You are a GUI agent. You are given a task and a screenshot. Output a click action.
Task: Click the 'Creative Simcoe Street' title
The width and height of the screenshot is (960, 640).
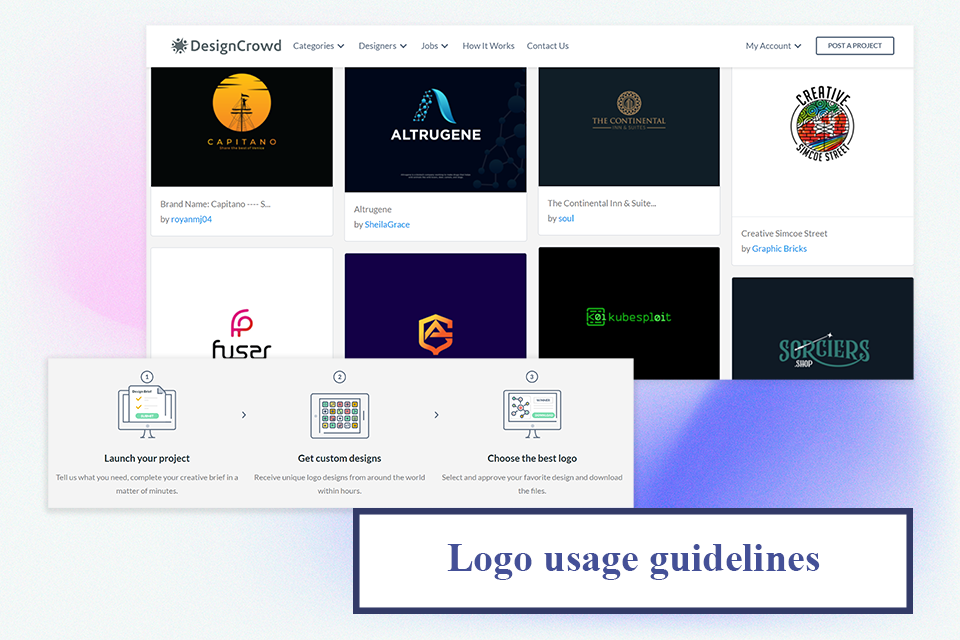pyautogui.click(x=784, y=233)
